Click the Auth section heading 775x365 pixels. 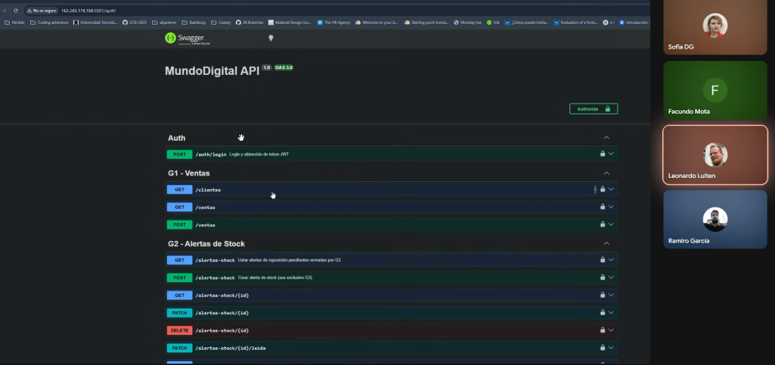(176, 138)
